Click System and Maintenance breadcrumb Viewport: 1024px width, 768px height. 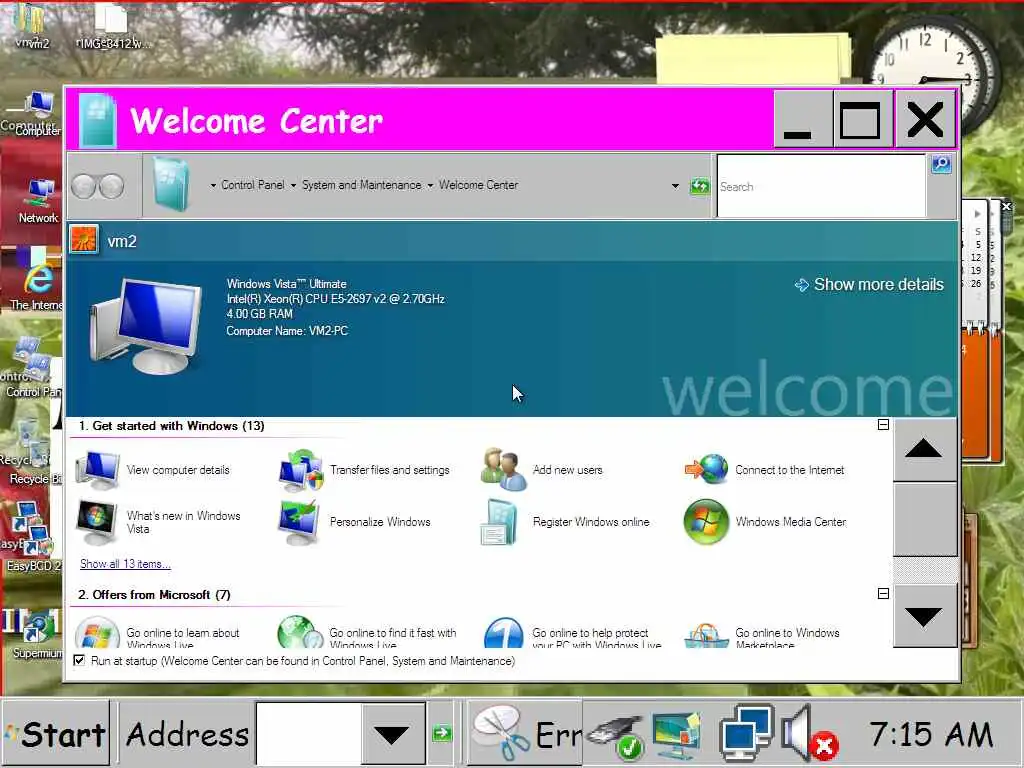point(361,185)
